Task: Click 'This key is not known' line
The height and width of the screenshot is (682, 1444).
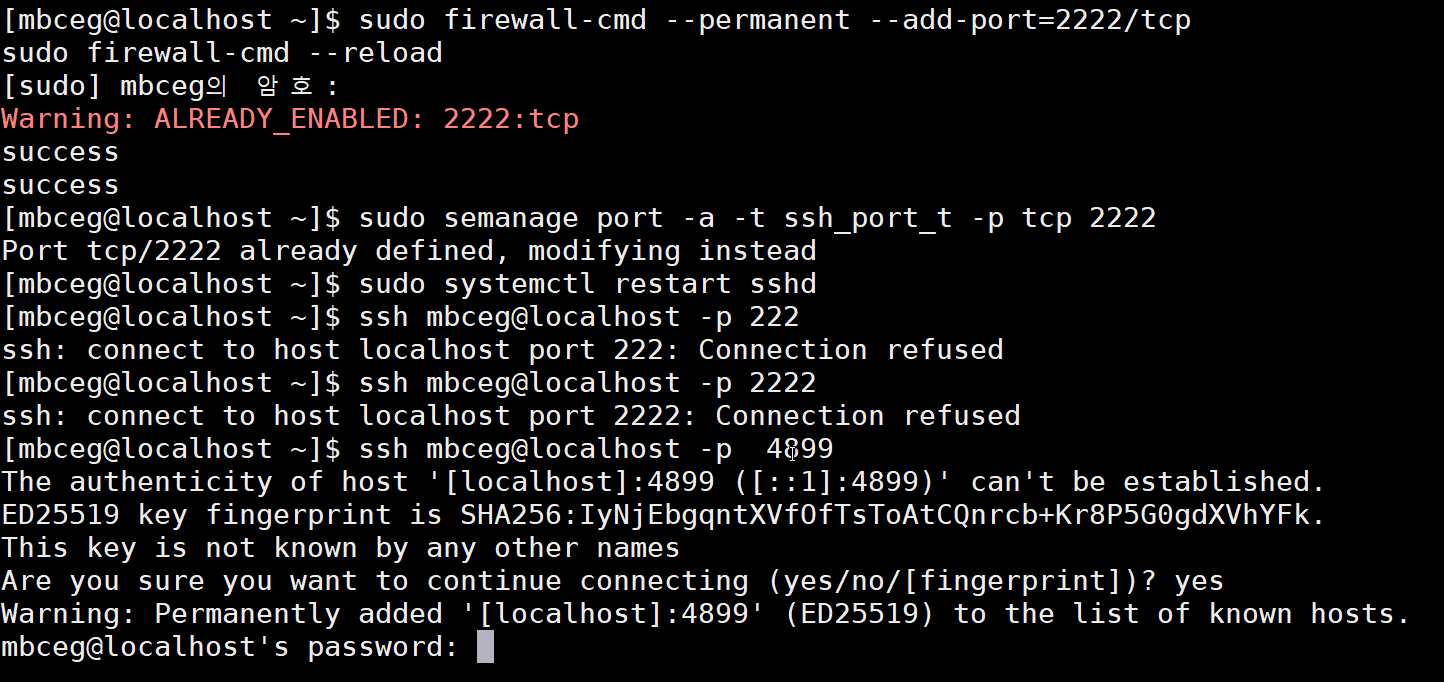Action: click(x=341, y=547)
